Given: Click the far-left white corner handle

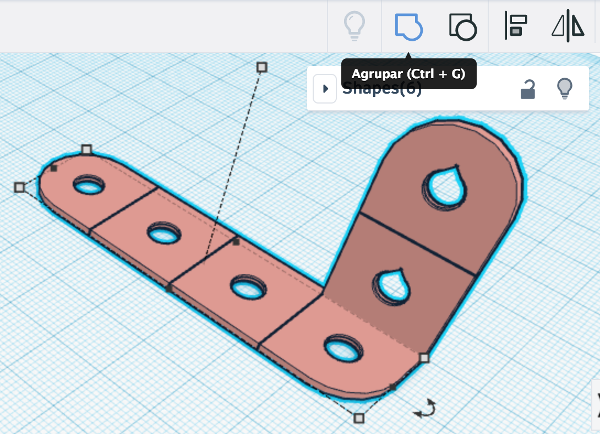Looking at the screenshot, I should point(19,187).
